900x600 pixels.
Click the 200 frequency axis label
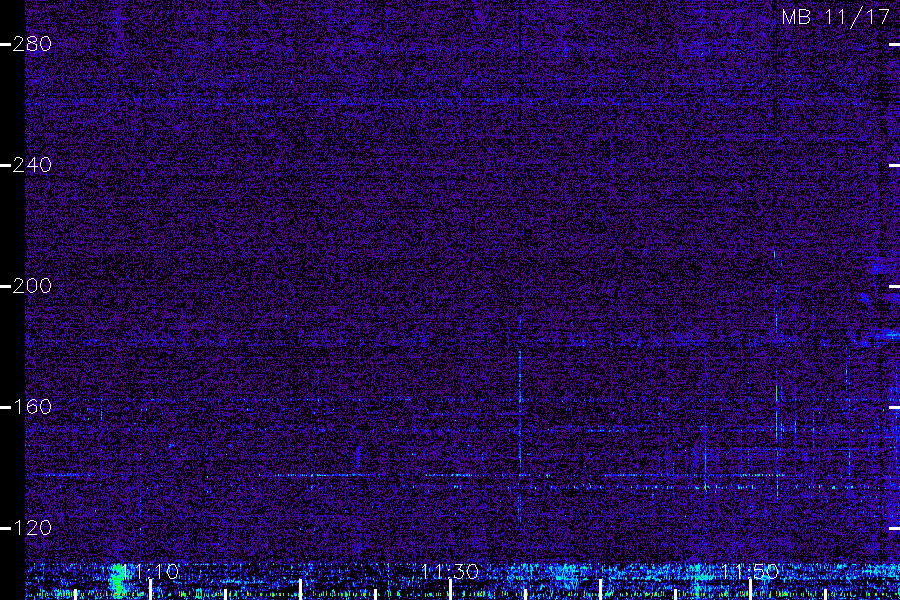tap(32, 286)
